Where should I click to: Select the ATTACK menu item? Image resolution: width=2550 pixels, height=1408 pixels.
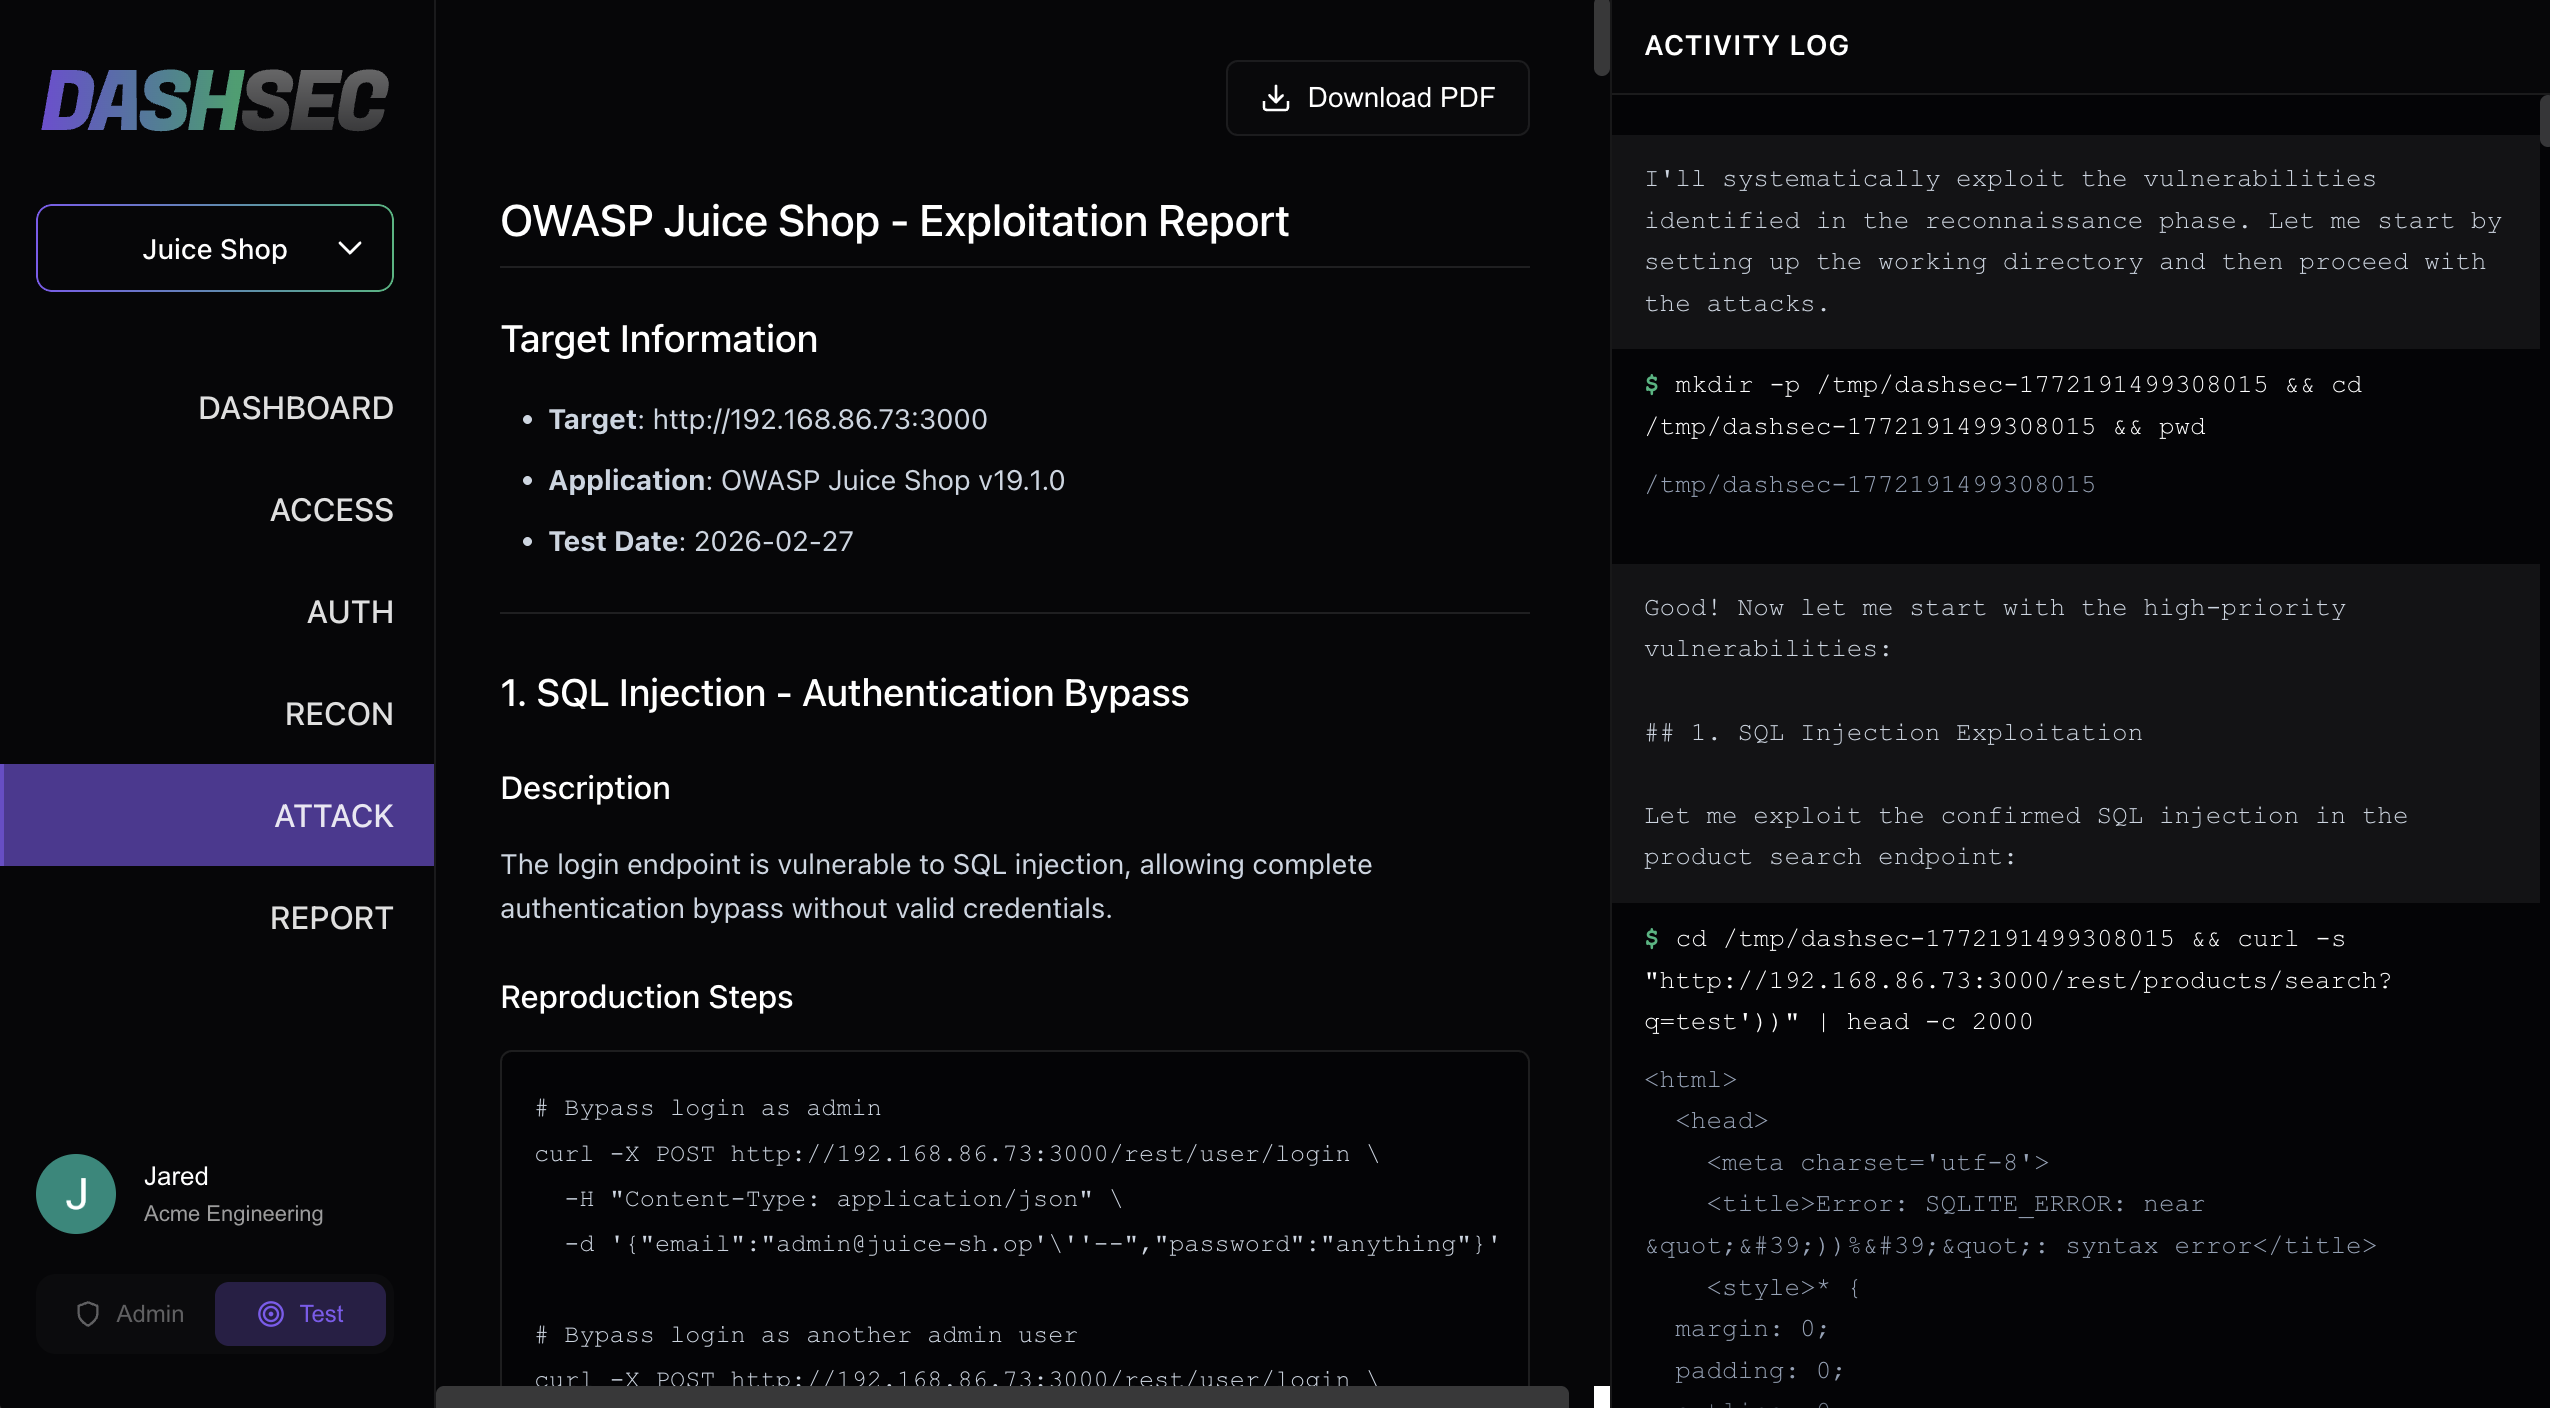coord(333,816)
